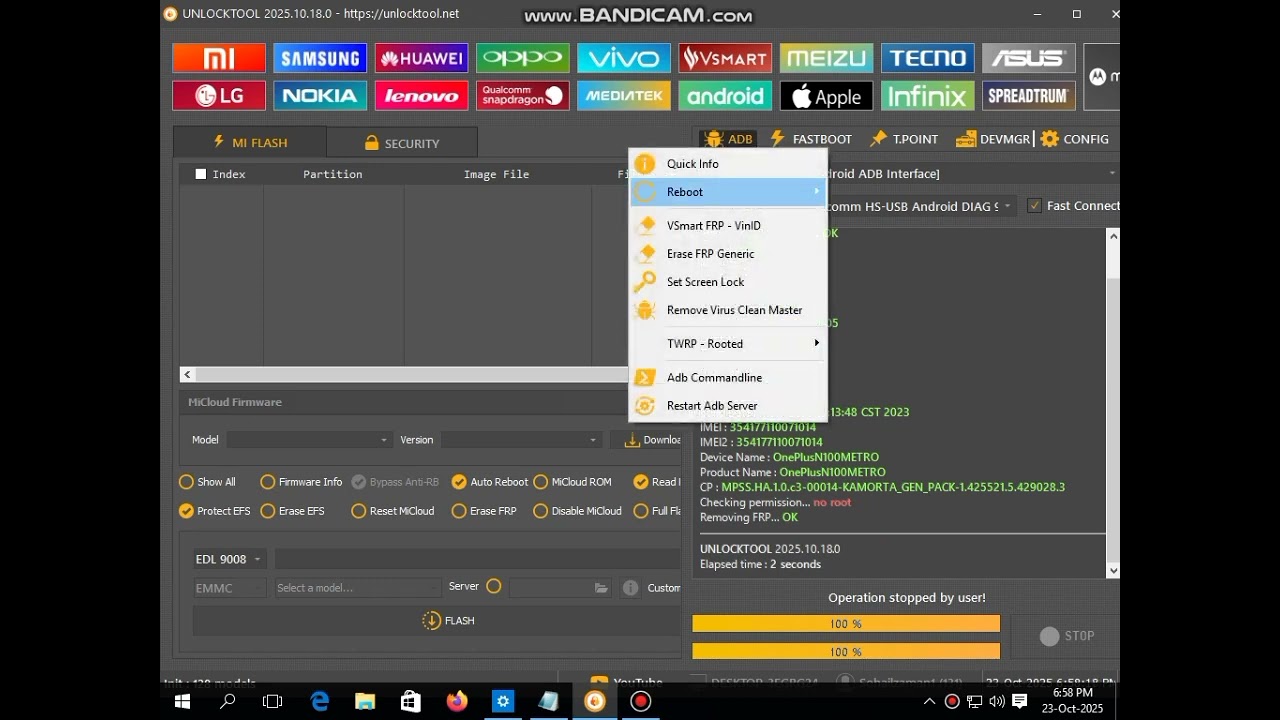1280x720 pixels.
Task: Select the Qualcomm Snapdragon tile
Action: (523, 96)
